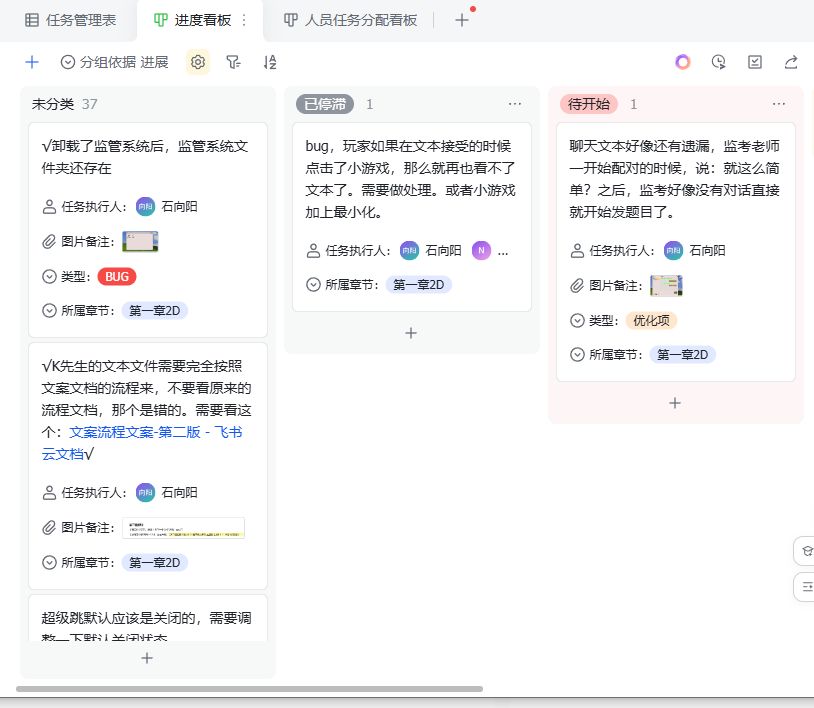Screen dimensions: 814x708
Task: Open more options for 待开始 column
Action: [x=779, y=104]
